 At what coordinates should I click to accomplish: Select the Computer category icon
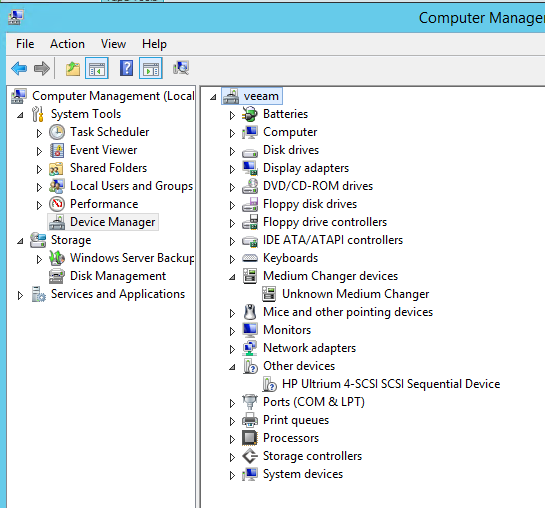pos(250,132)
